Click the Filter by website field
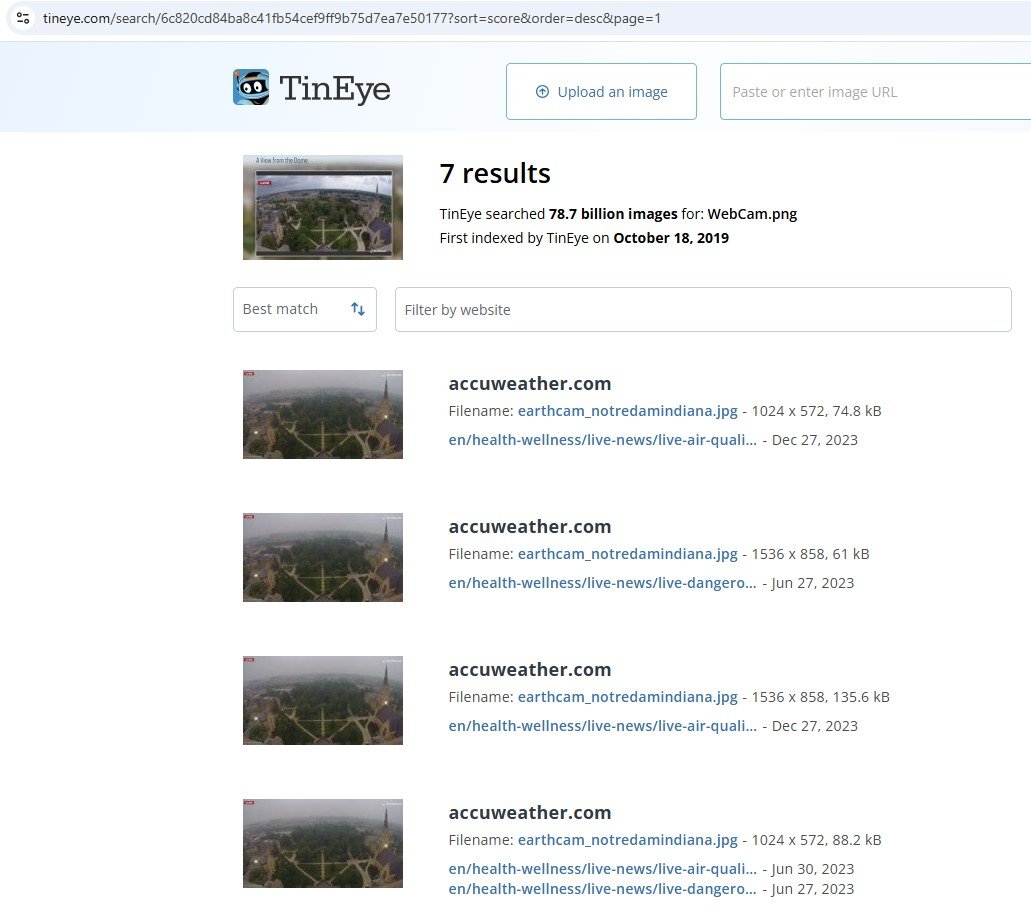The width and height of the screenshot is (1031, 912). [x=702, y=310]
